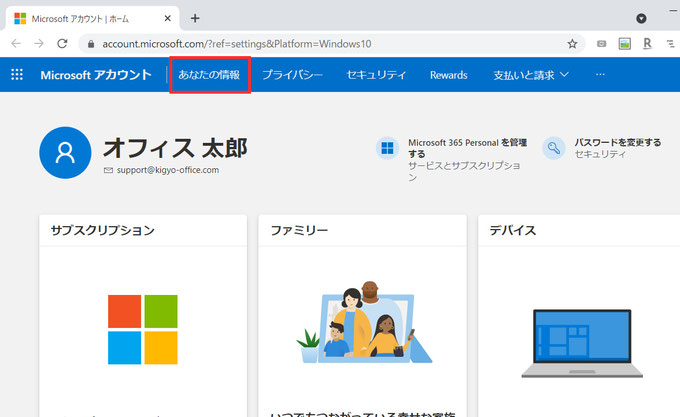Bookmark this page with star icon
The width and height of the screenshot is (680, 417).
pyautogui.click(x=572, y=44)
